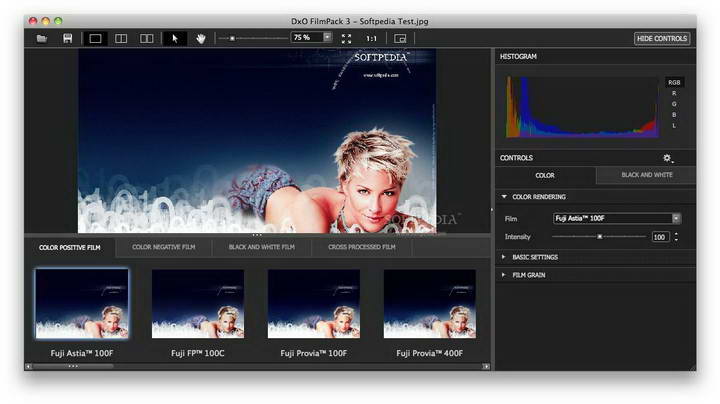Click the open file folder icon
The height and width of the screenshot is (404, 720).
point(42,38)
